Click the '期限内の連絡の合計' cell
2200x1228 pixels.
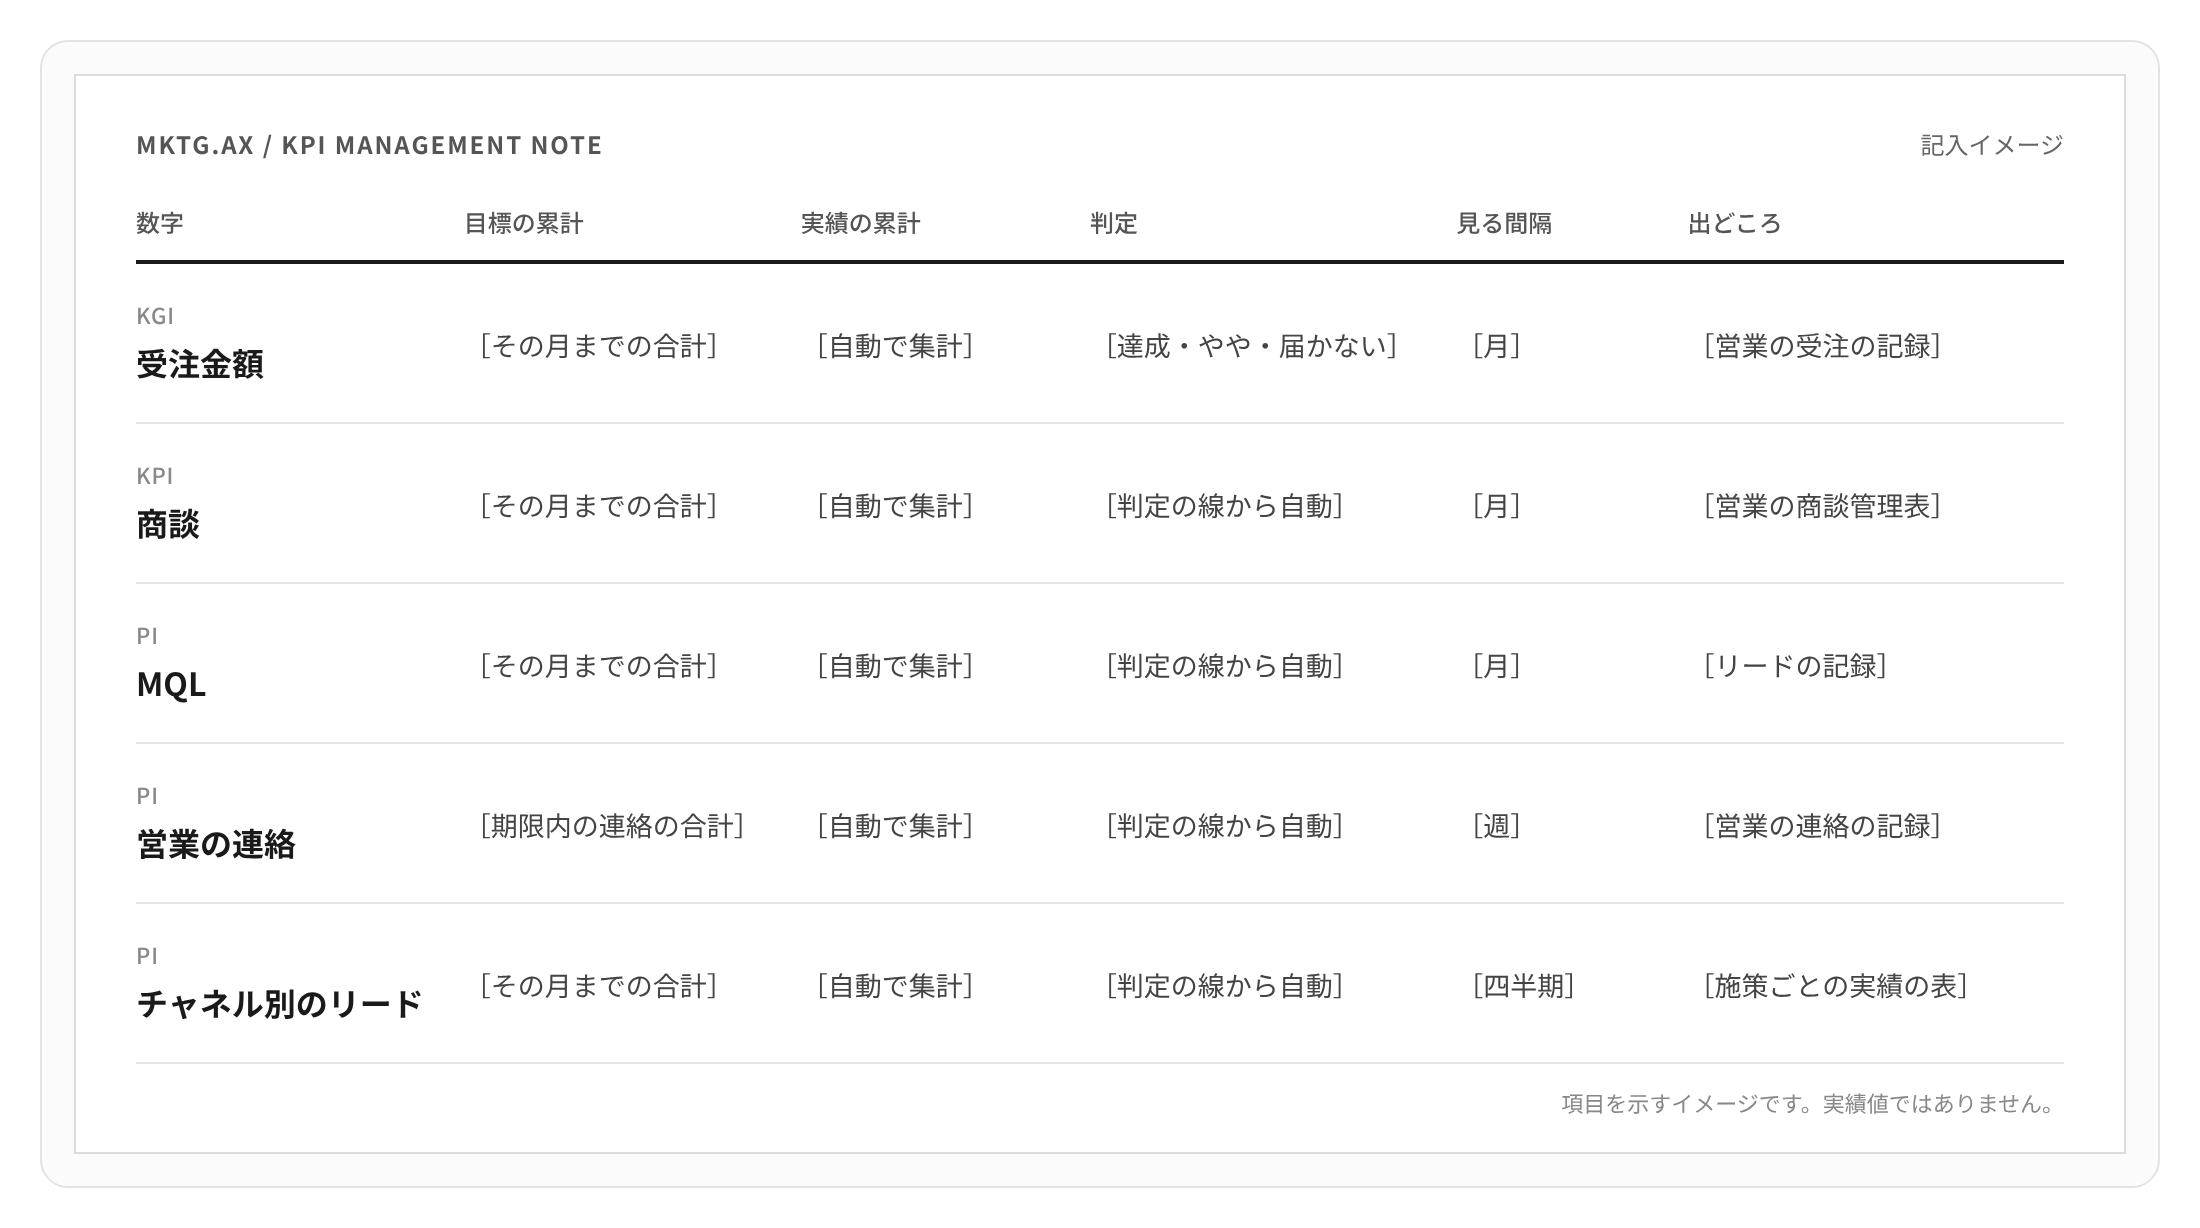coord(611,826)
